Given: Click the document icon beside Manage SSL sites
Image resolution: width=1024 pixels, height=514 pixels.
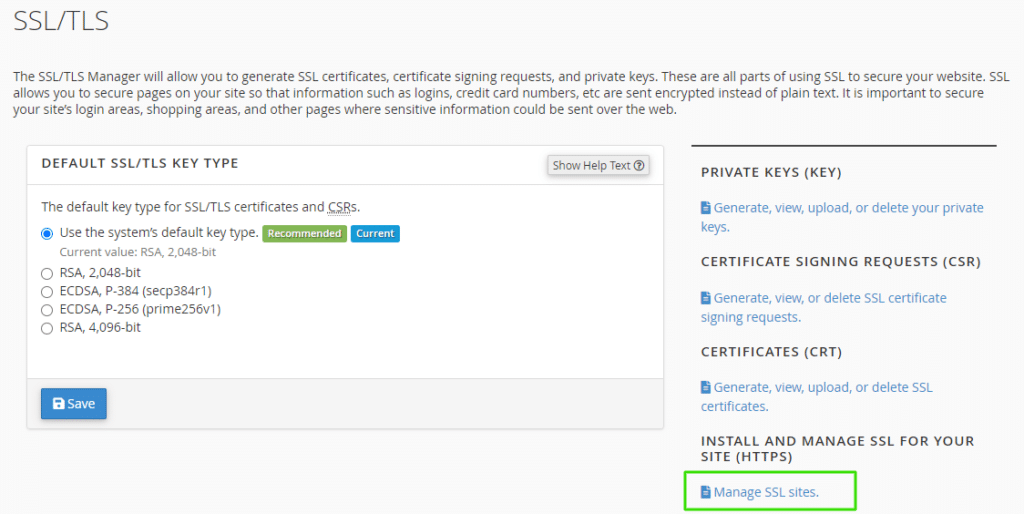Looking at the screenshot, I should 705,492.
